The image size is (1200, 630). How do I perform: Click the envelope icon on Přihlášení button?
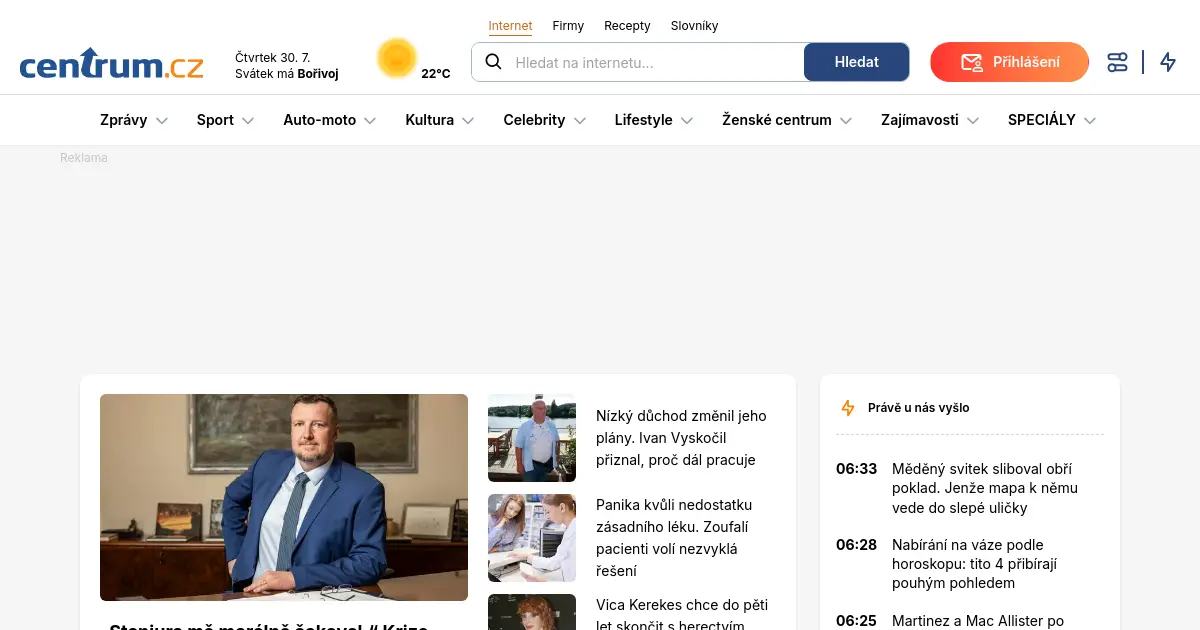[x=971, y=62]
